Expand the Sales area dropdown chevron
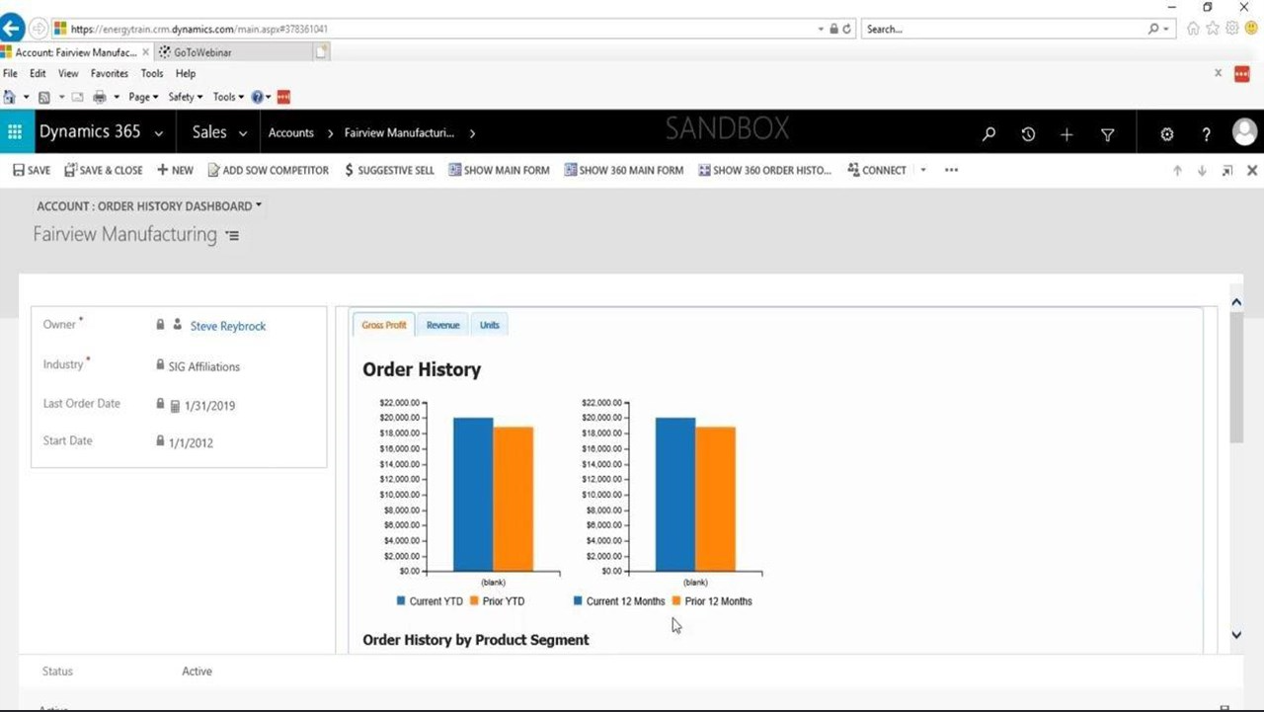 (242, 133)
